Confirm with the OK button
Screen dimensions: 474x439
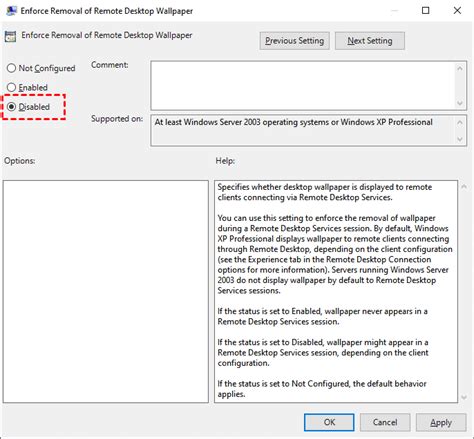pyautogui.click(x=329, y=422)
